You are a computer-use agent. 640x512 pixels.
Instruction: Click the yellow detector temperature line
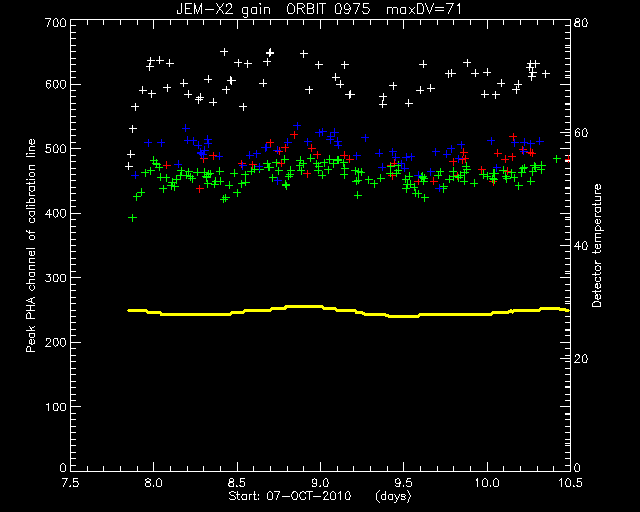click(x=348, y=311)
